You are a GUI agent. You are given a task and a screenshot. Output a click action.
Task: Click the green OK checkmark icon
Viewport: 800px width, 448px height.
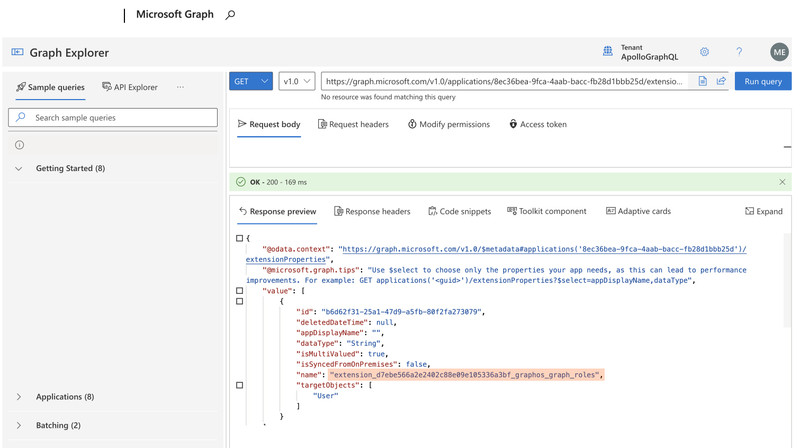pyautogui.click(x=241, y=182)
